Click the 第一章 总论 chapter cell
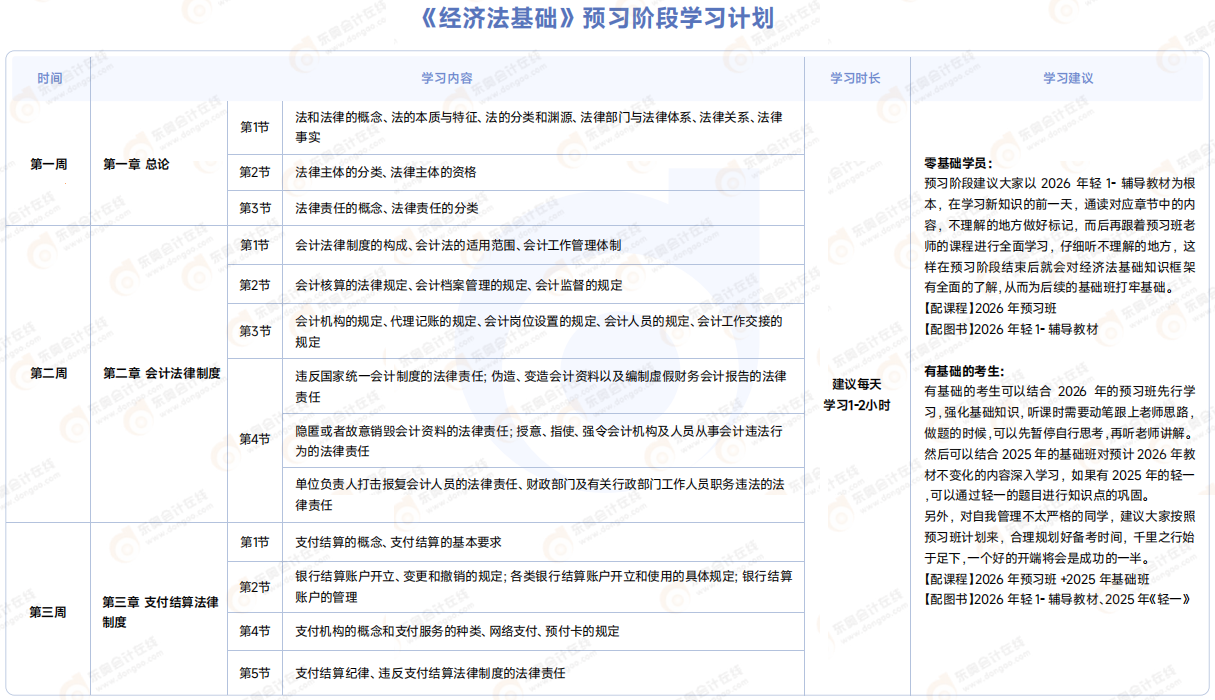The image size is (1215, 700). click(136, 164)
